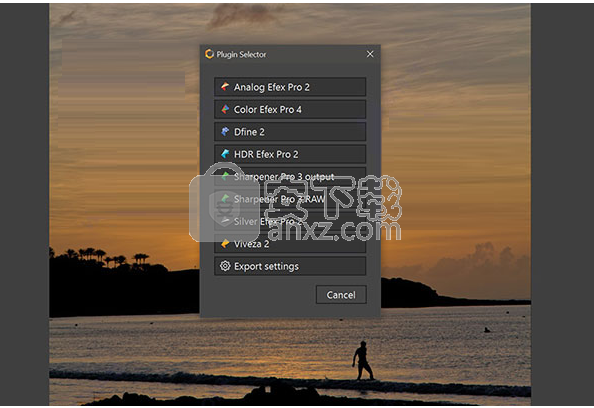Open Color Efex Pro 4
Image resolution: width=594 pixels, height=408 pixels.
pos(290,109)
